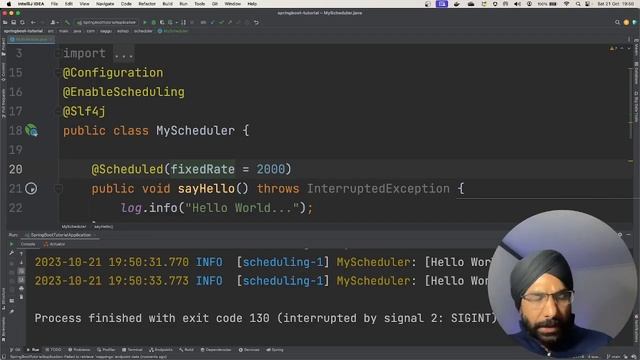640x360 pixels.
Task: Open the Problems tool window
Action: pyautogui.click(x=79, y=350)
